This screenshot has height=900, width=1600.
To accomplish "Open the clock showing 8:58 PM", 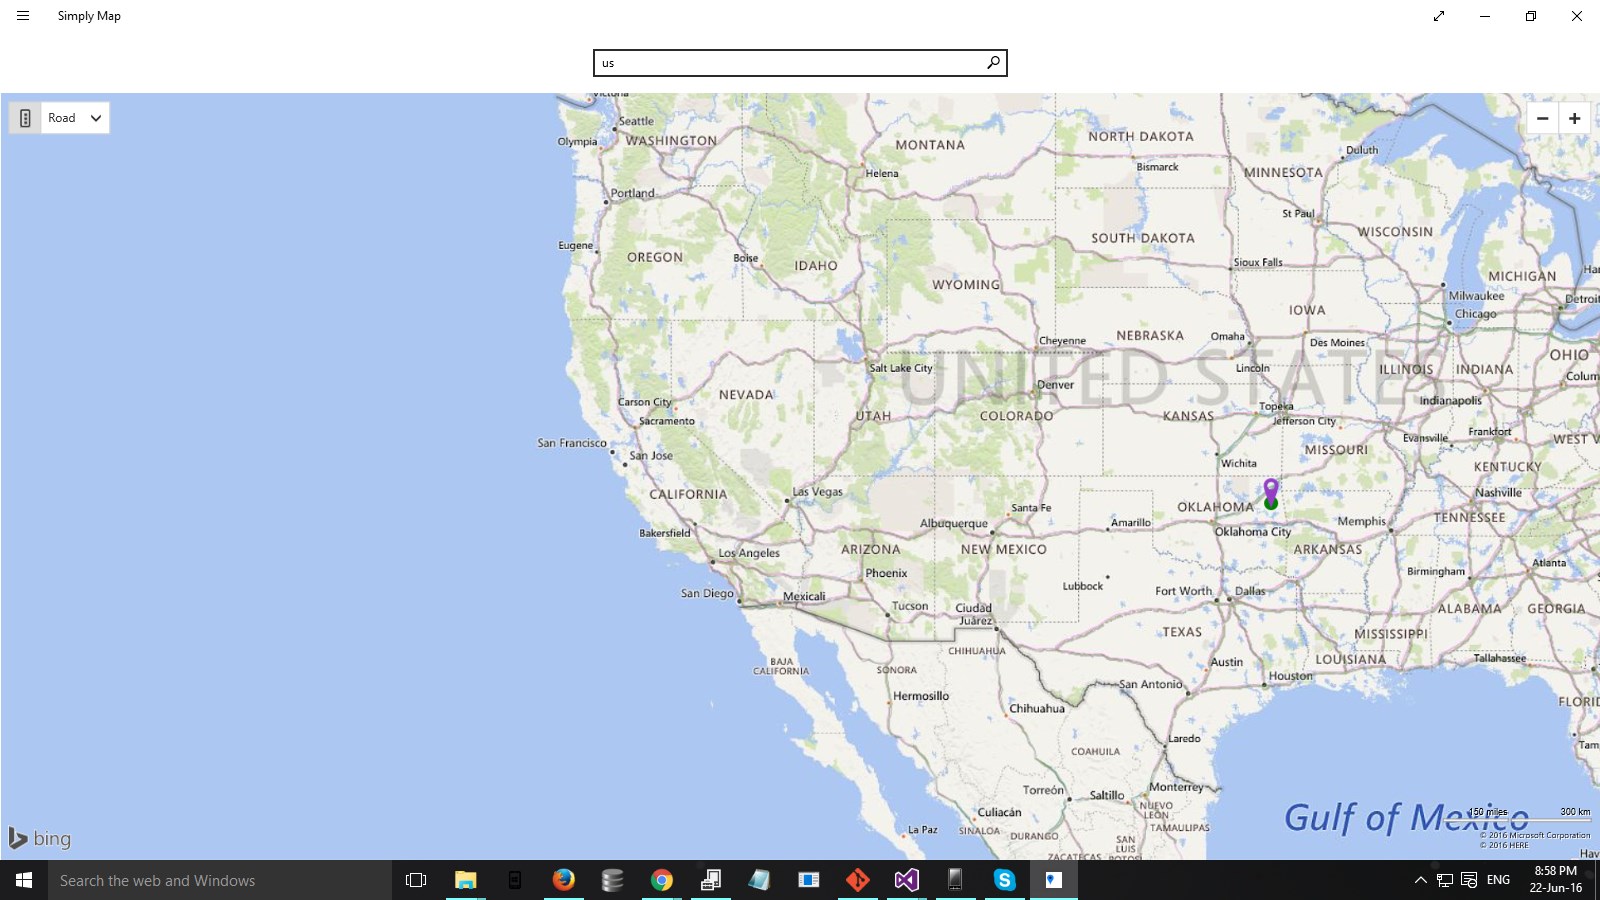I will point(1556,880).
